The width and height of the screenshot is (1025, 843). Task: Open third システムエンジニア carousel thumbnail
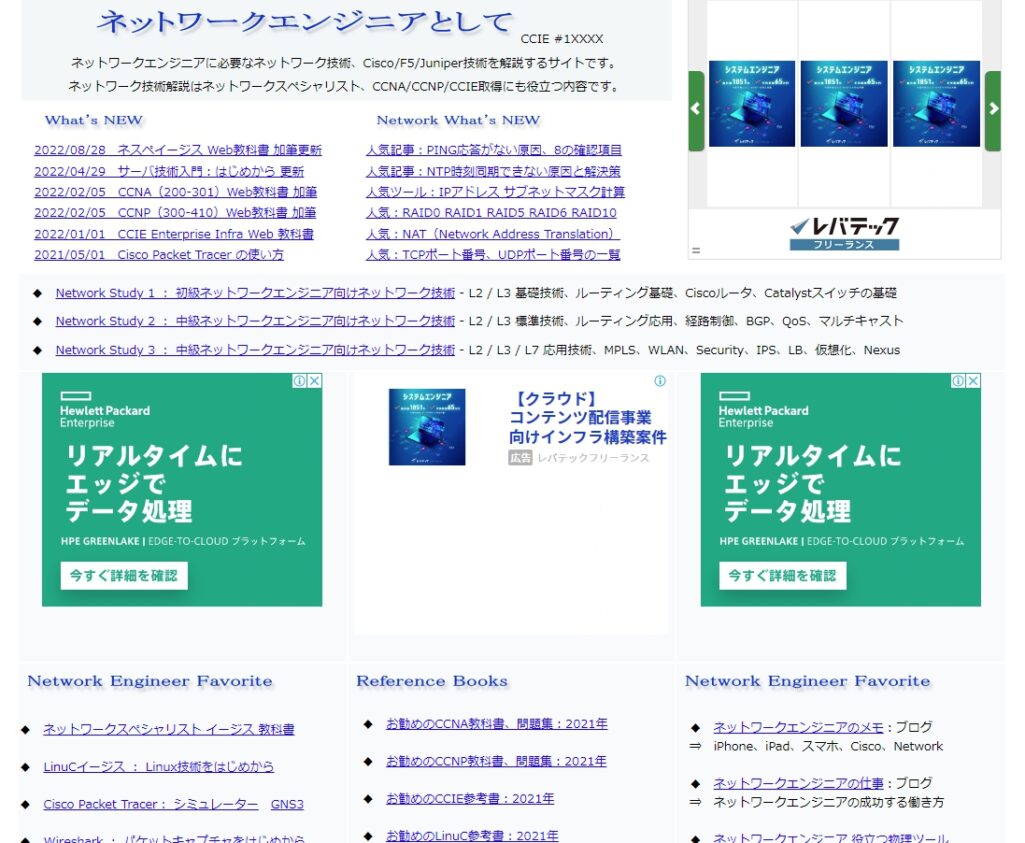point(936,104)
